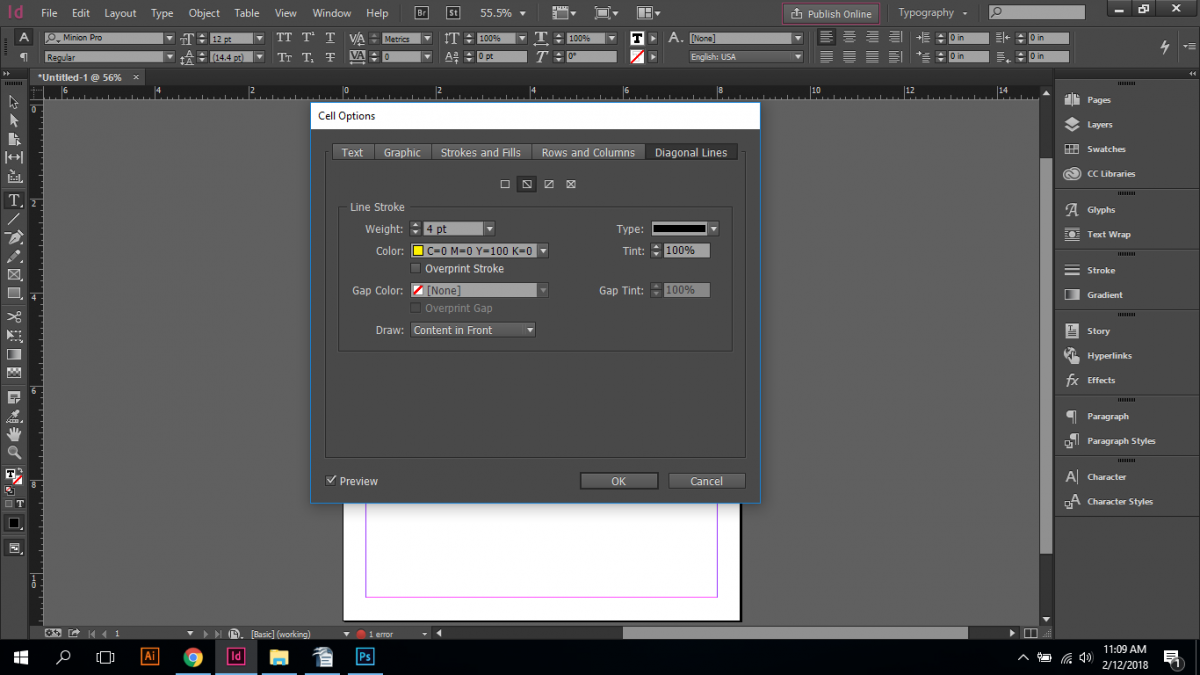Enable Overprint Stroke
1200x675 pixels.
coord(415,268)
